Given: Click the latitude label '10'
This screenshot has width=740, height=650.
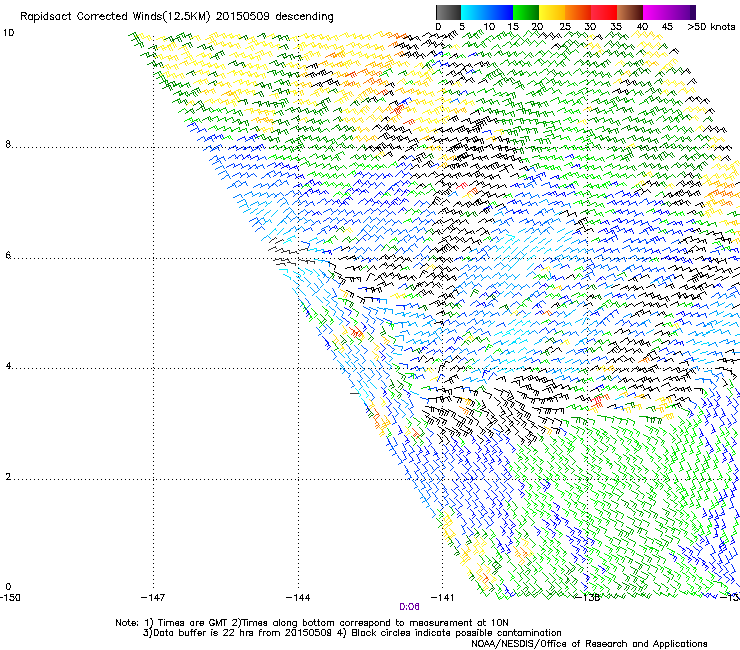Looking at the screenshot, I should 8,33.
